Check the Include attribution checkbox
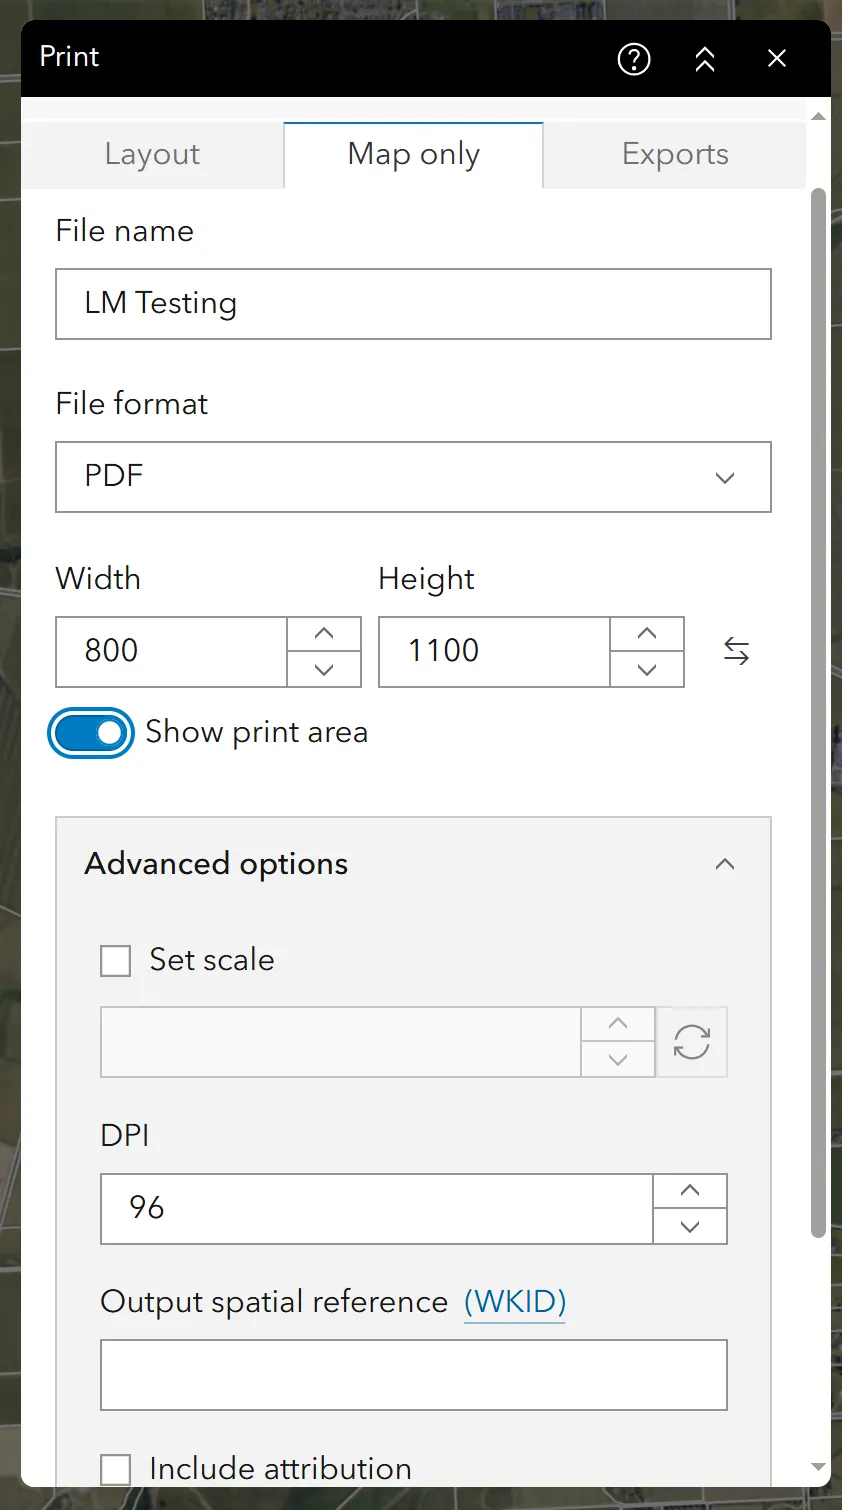Screen dimensions: 842x1510 [x=116, y=1470]
